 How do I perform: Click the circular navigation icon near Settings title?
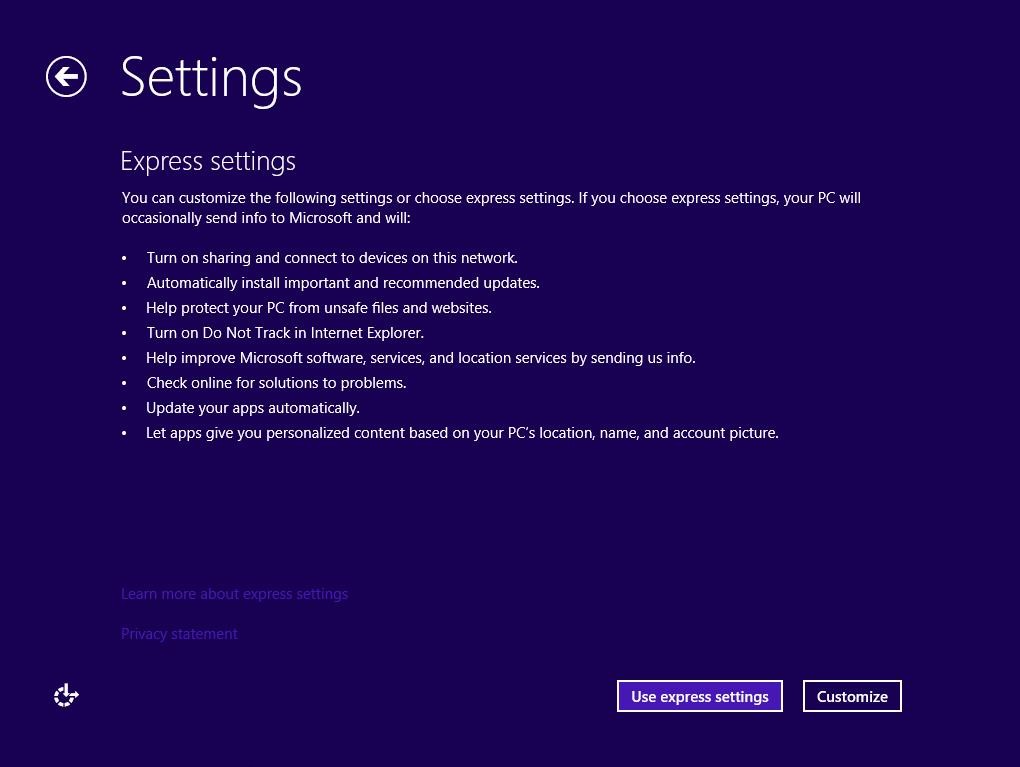pyautogui.click(x=66, y=76)
